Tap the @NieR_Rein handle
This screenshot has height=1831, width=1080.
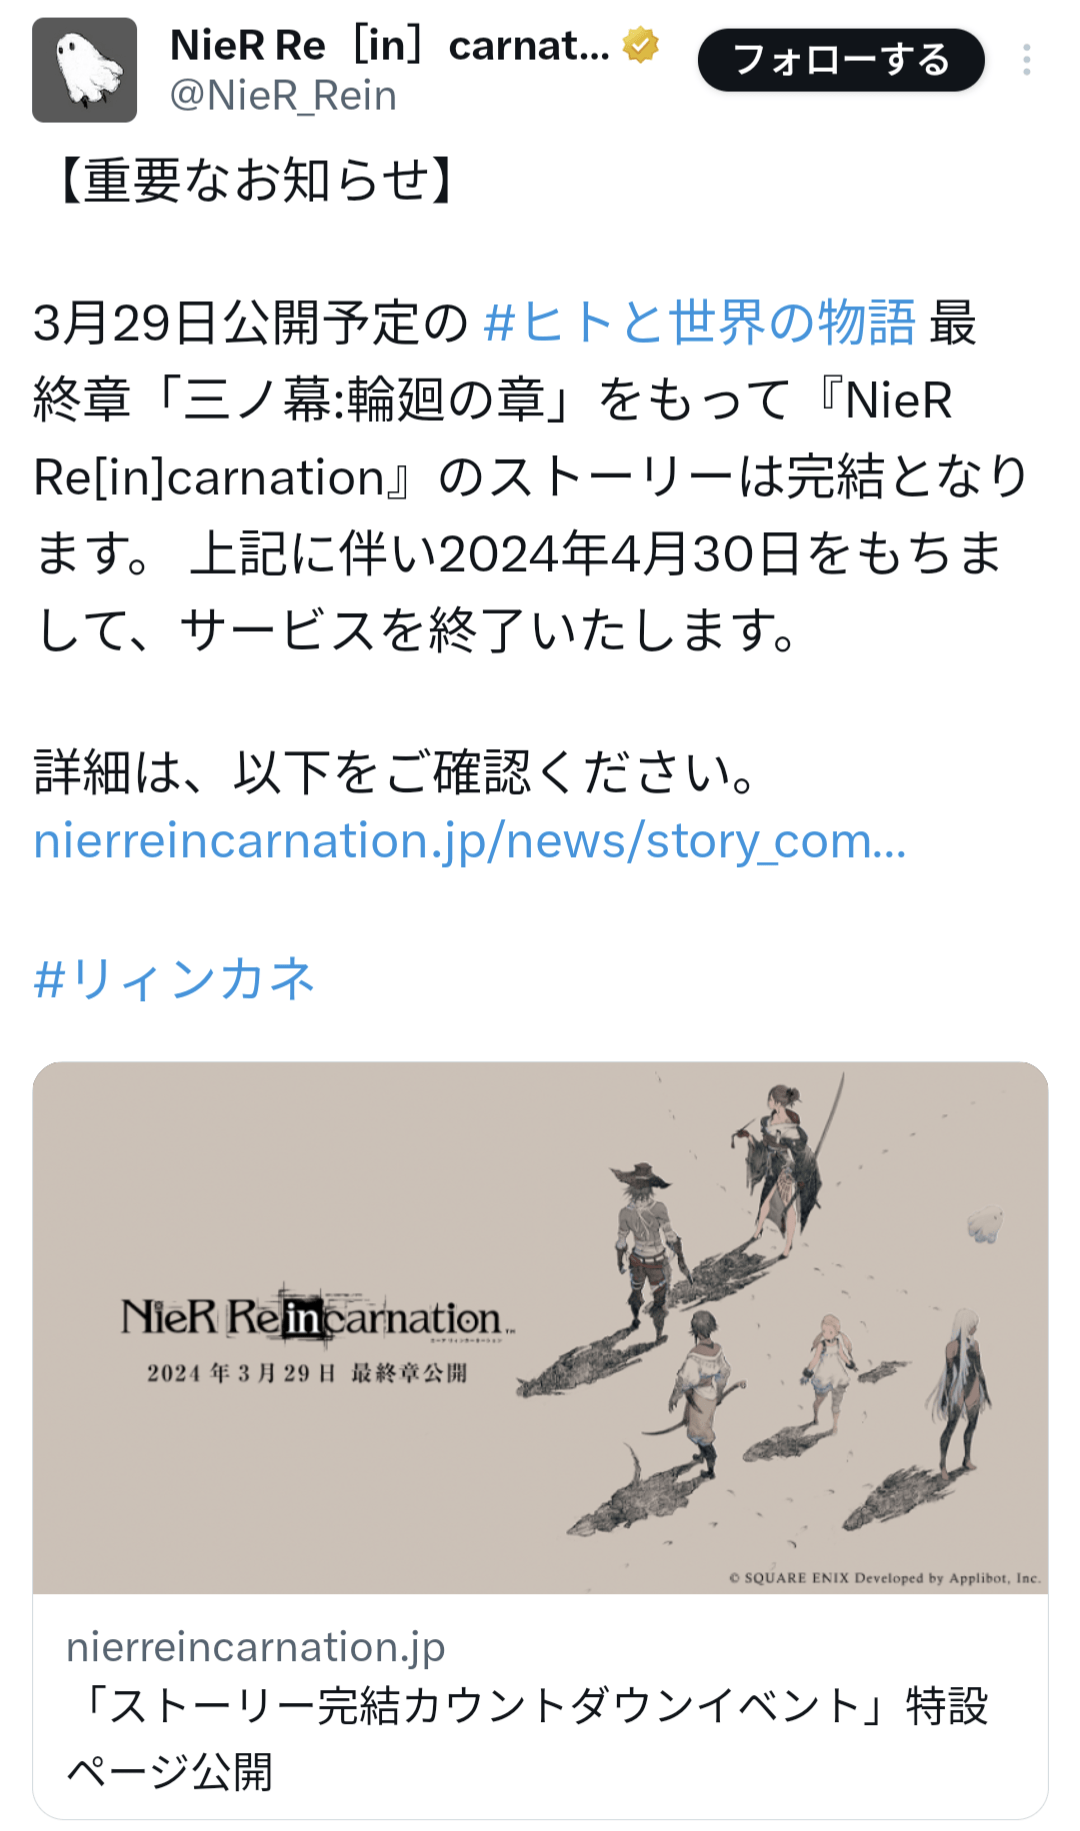pyautogui.click(x=283, y=96)
